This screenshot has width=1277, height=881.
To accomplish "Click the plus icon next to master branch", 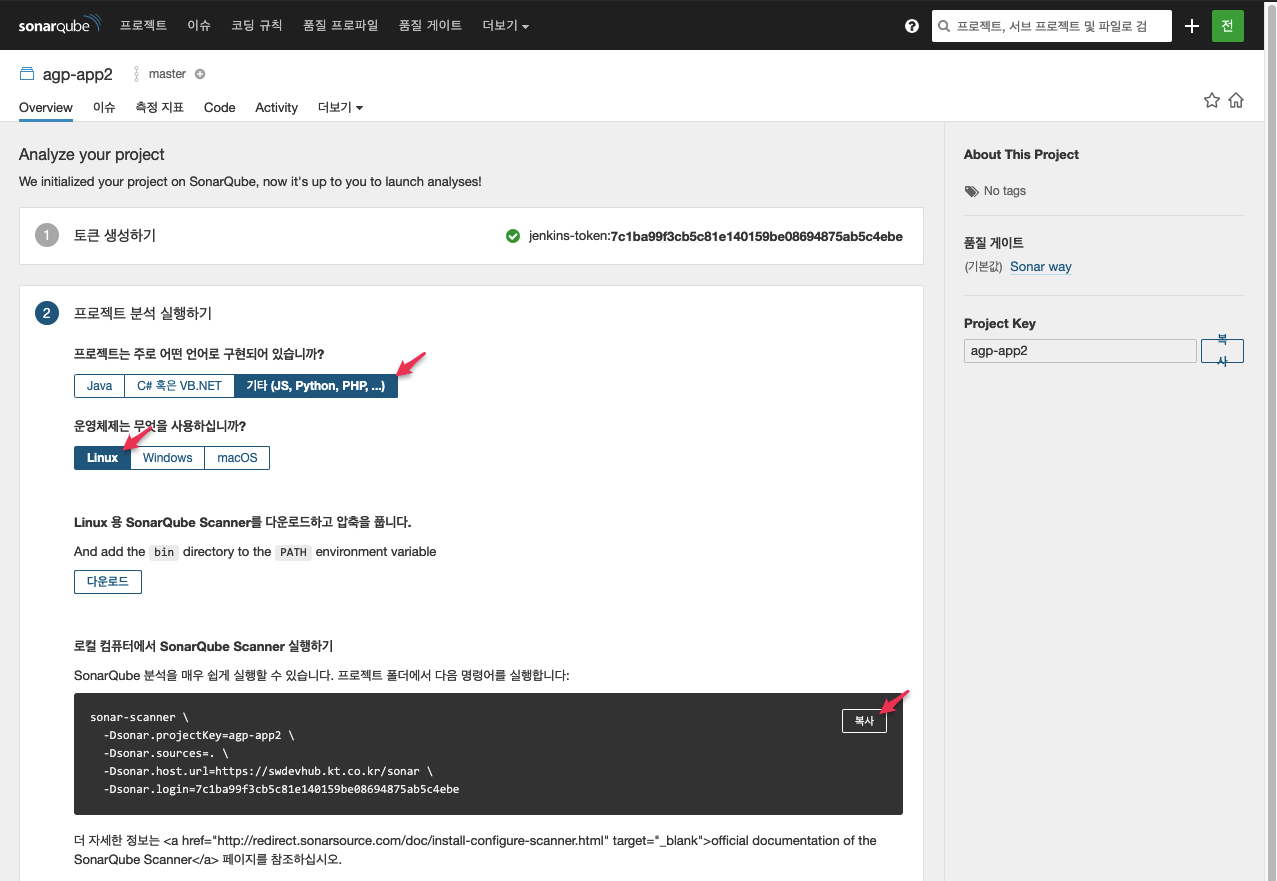I will (x=200, y=74).
